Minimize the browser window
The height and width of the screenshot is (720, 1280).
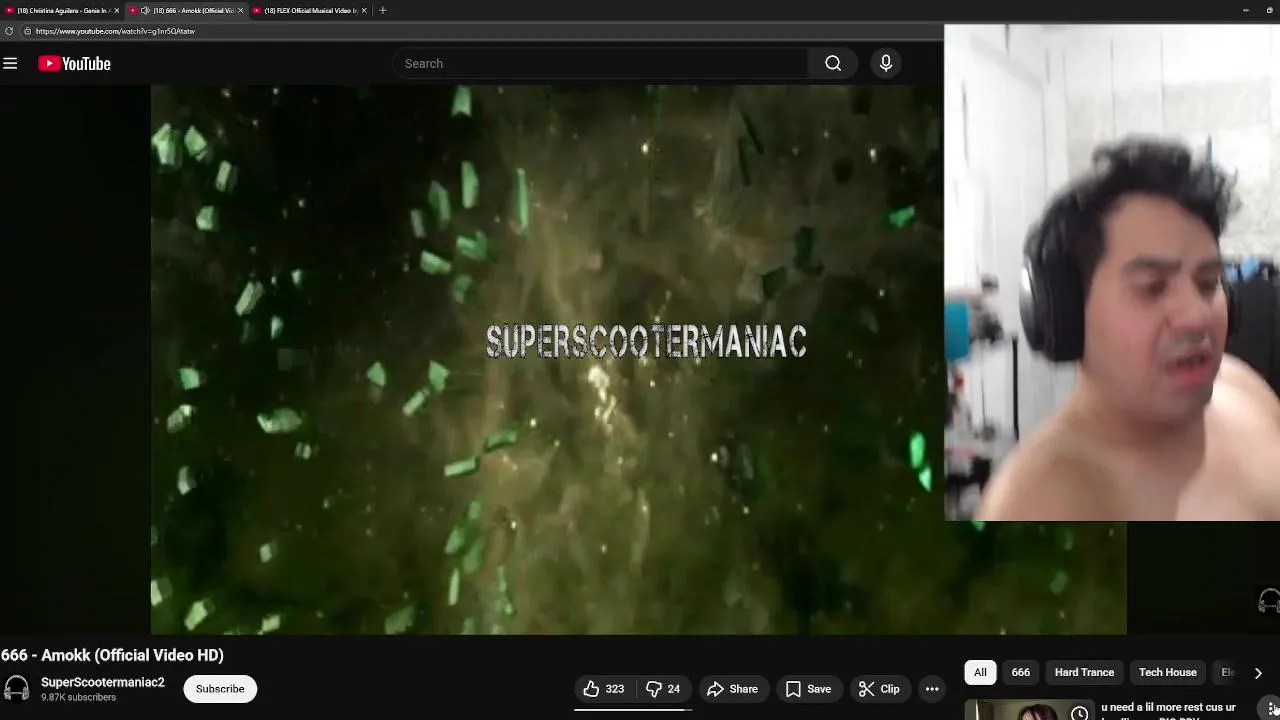pyautogui.click(x=1245, y=10)
